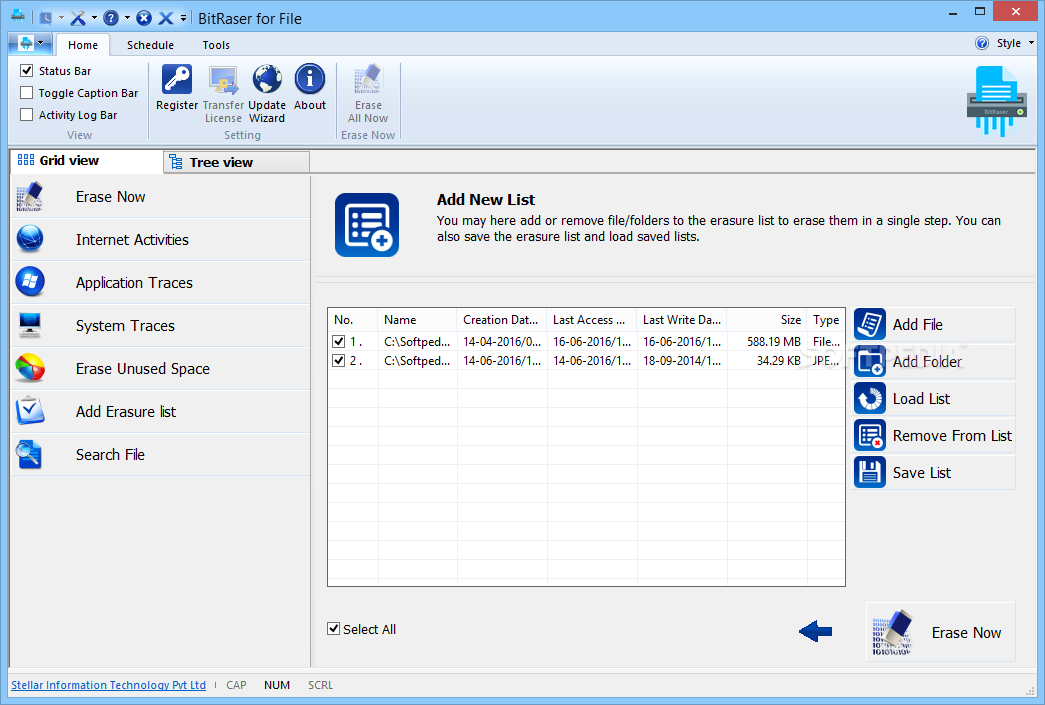Select Erase Now in the sidebar
1045x705 pixels.
click(161, 197)
